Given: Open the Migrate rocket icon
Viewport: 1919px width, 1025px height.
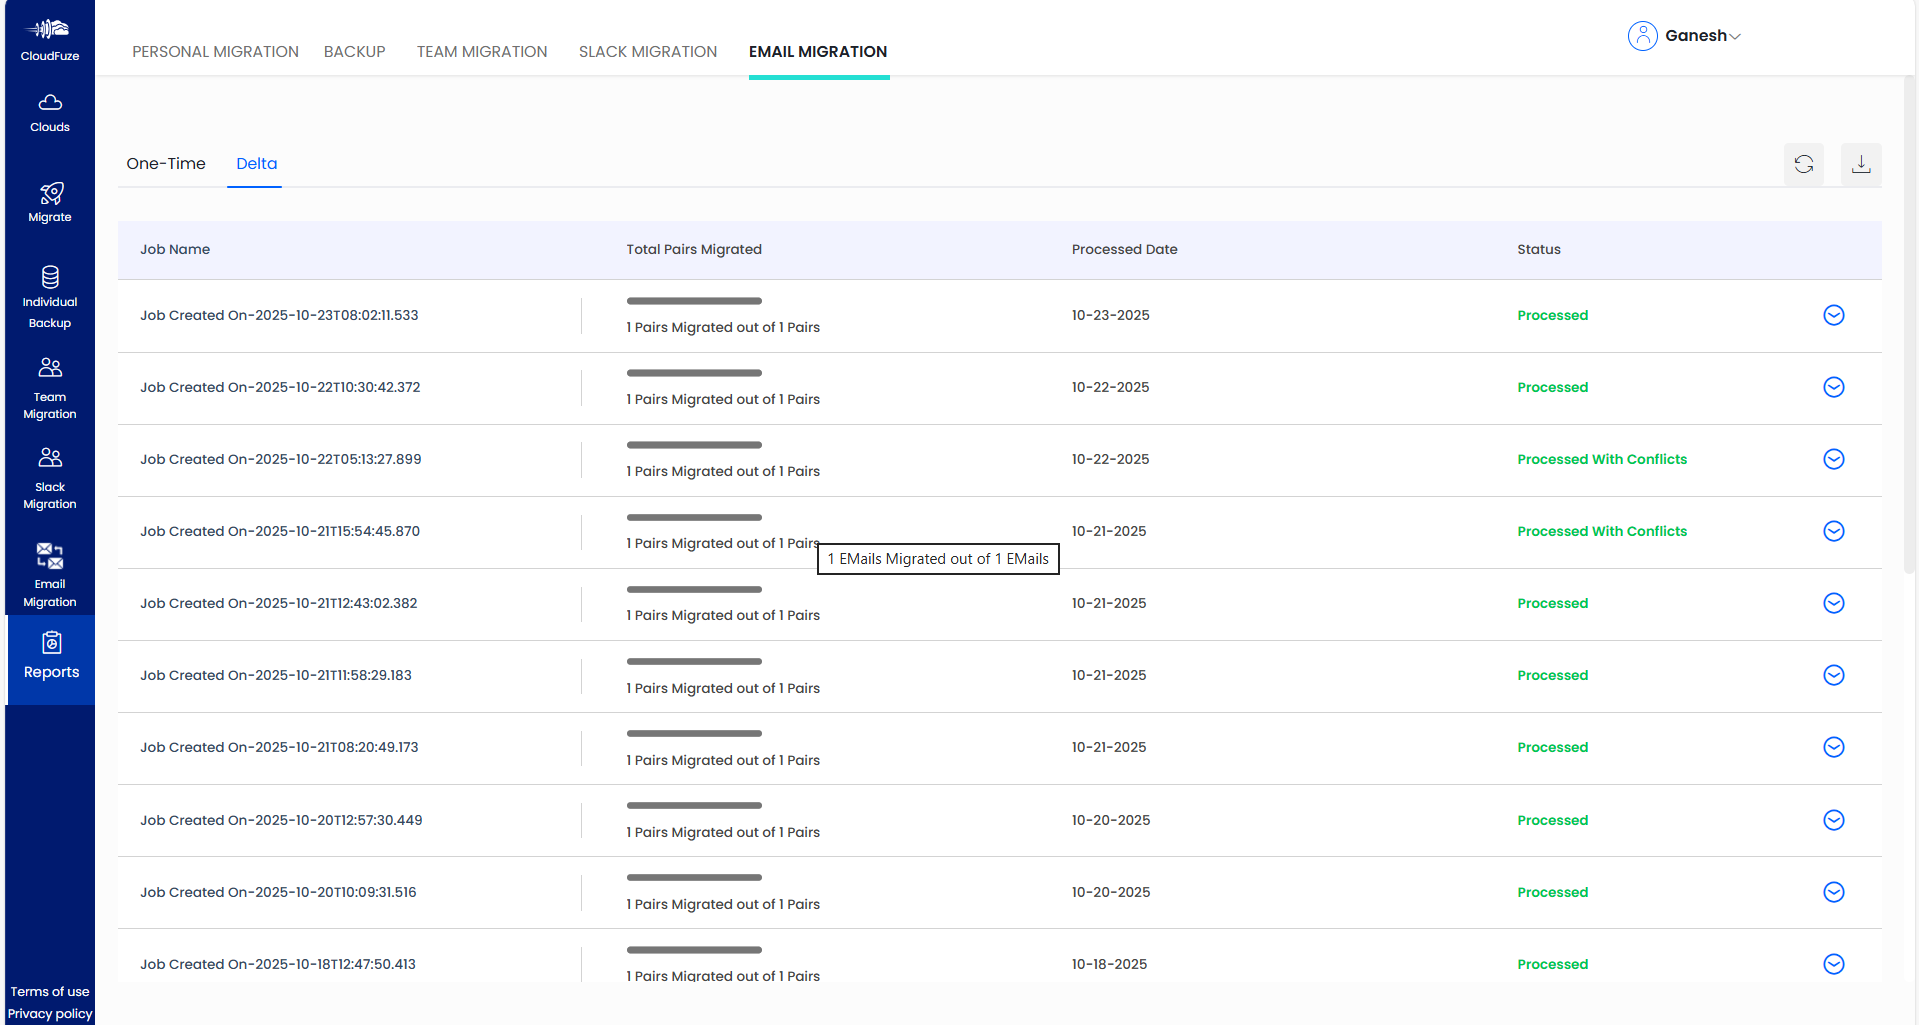Looking at the screenshot, I should (x=51, y=193).
